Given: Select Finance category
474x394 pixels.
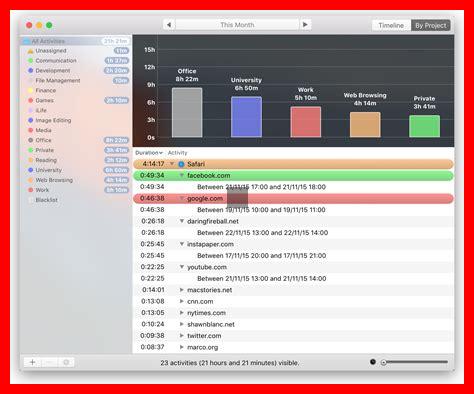Looking at the screenshot, I should (x=76, y=90).
